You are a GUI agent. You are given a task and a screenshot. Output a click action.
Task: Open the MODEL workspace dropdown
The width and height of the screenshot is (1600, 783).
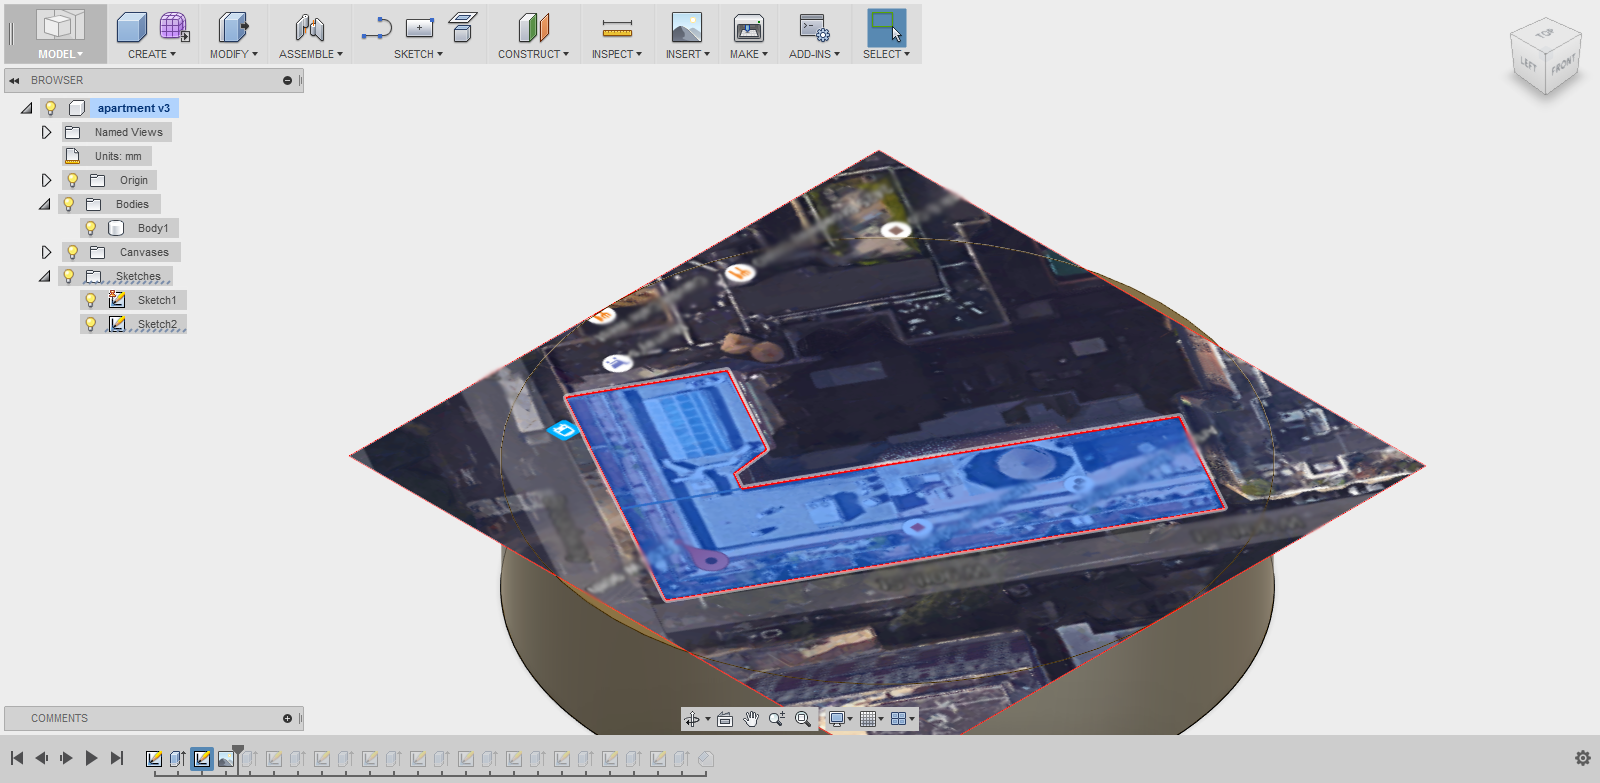point(60,54)
